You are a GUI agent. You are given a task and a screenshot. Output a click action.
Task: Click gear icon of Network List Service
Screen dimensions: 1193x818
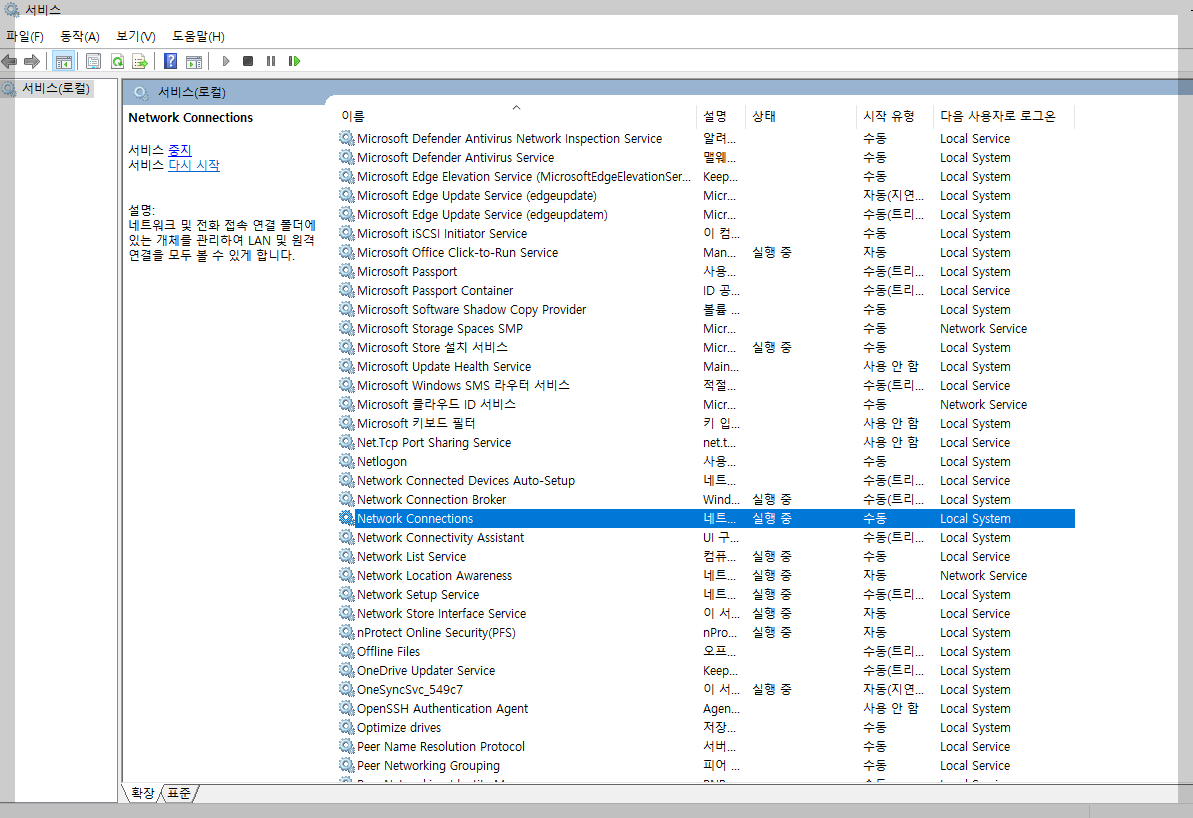346,556
